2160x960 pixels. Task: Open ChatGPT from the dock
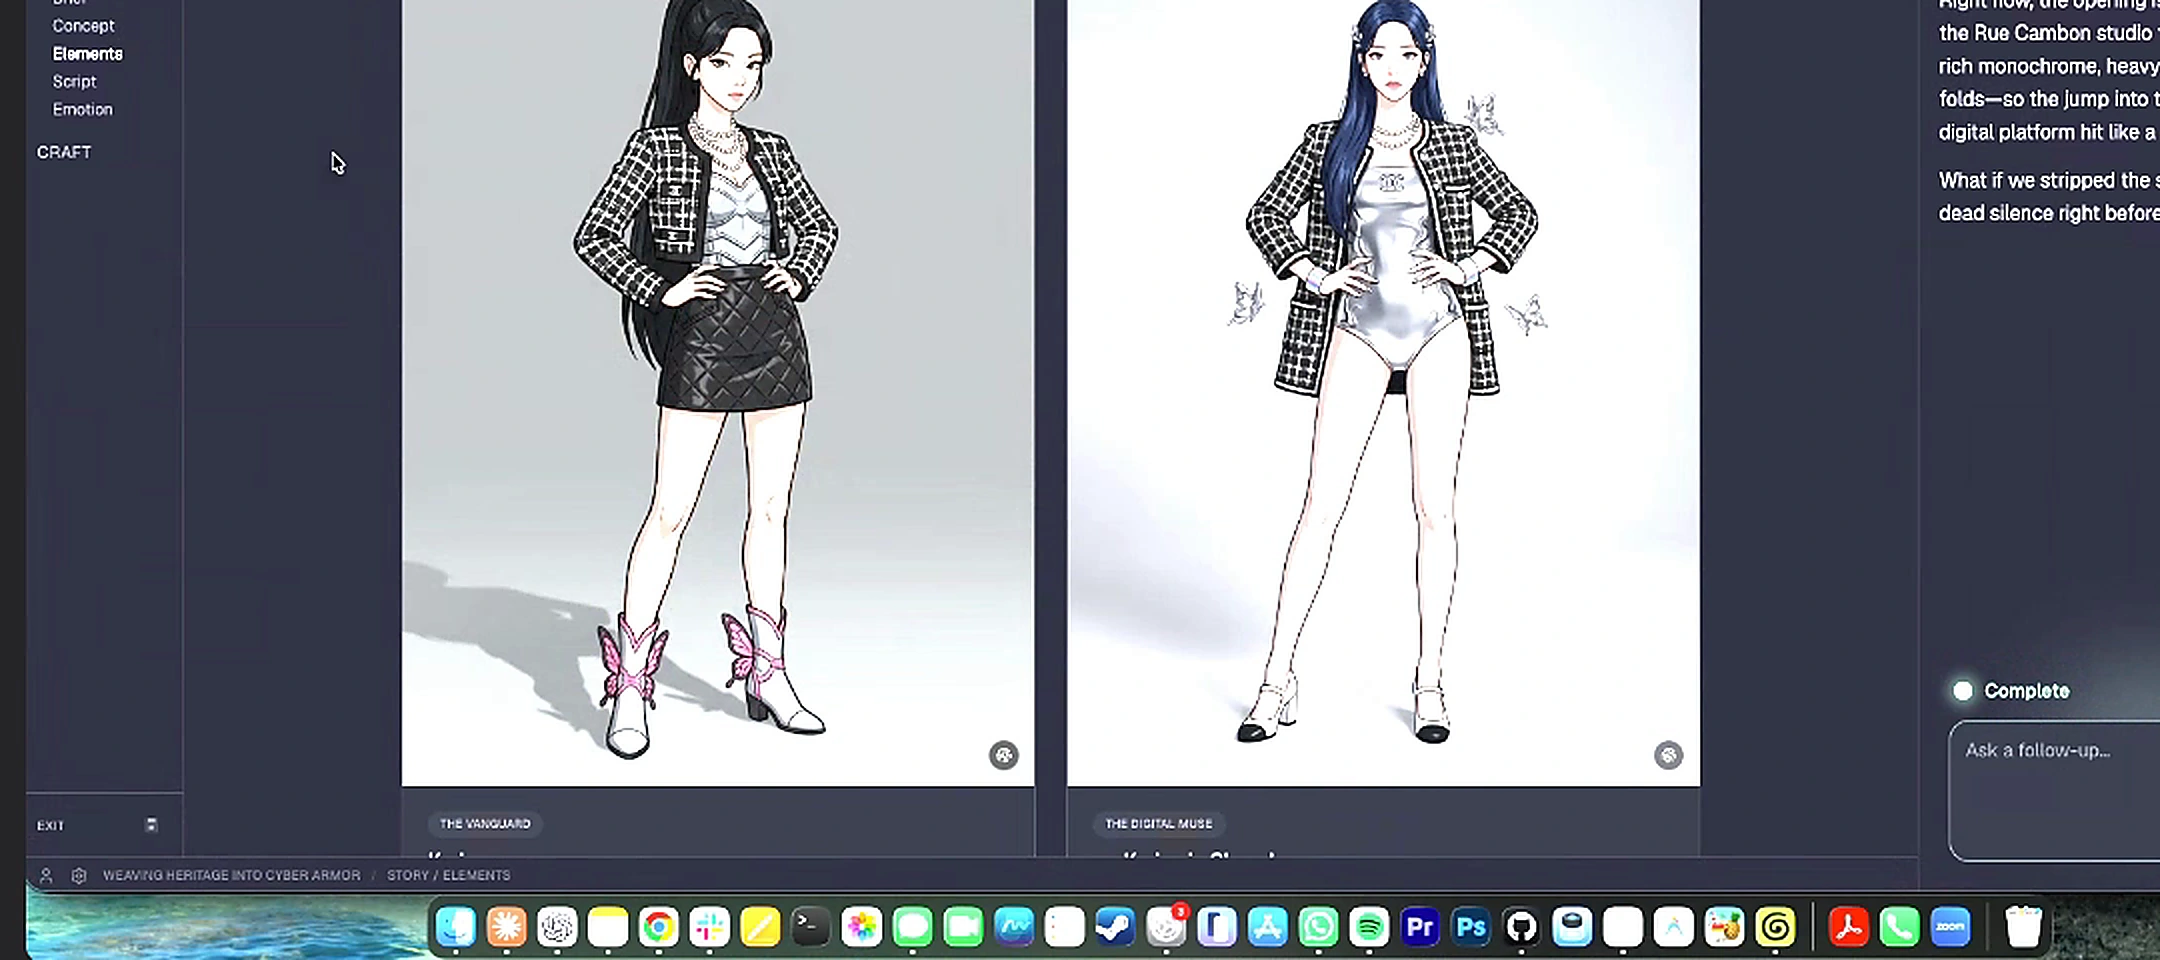557,927
